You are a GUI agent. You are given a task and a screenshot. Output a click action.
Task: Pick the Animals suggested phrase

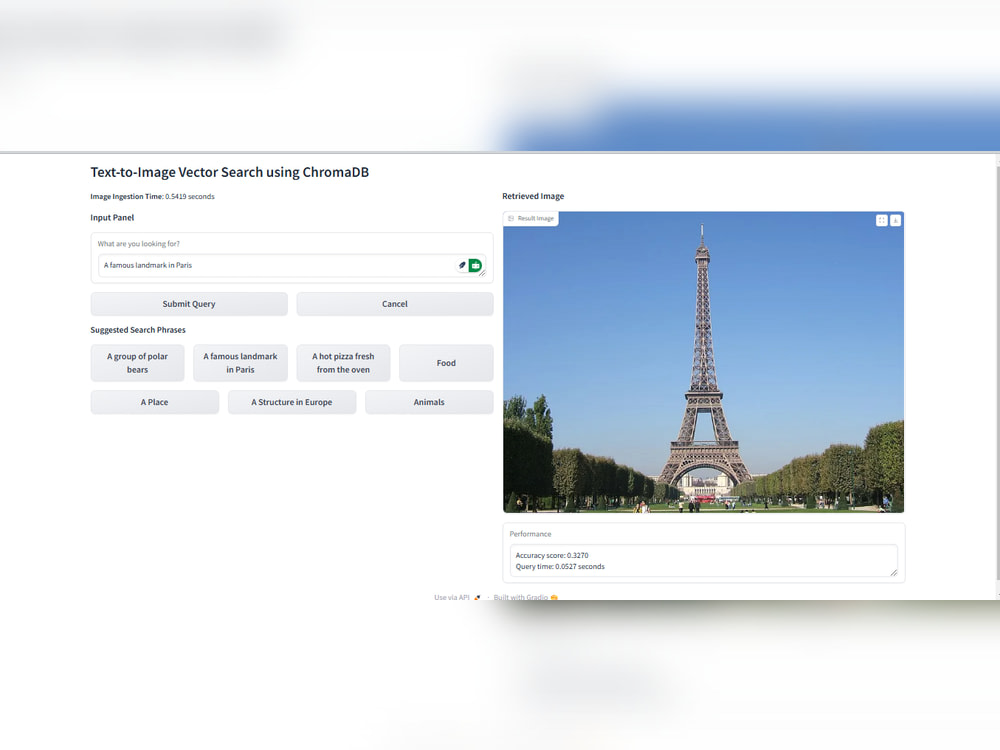click(x=429, y=402)
